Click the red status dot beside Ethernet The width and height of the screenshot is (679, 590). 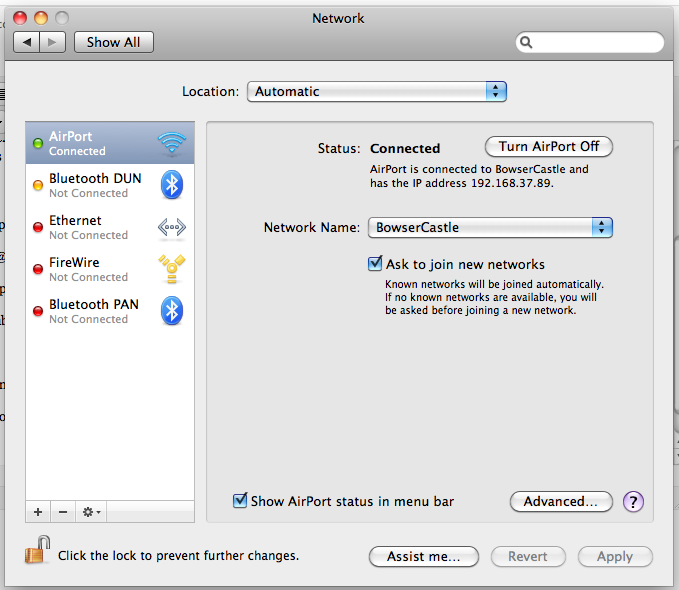coord(38,227)
